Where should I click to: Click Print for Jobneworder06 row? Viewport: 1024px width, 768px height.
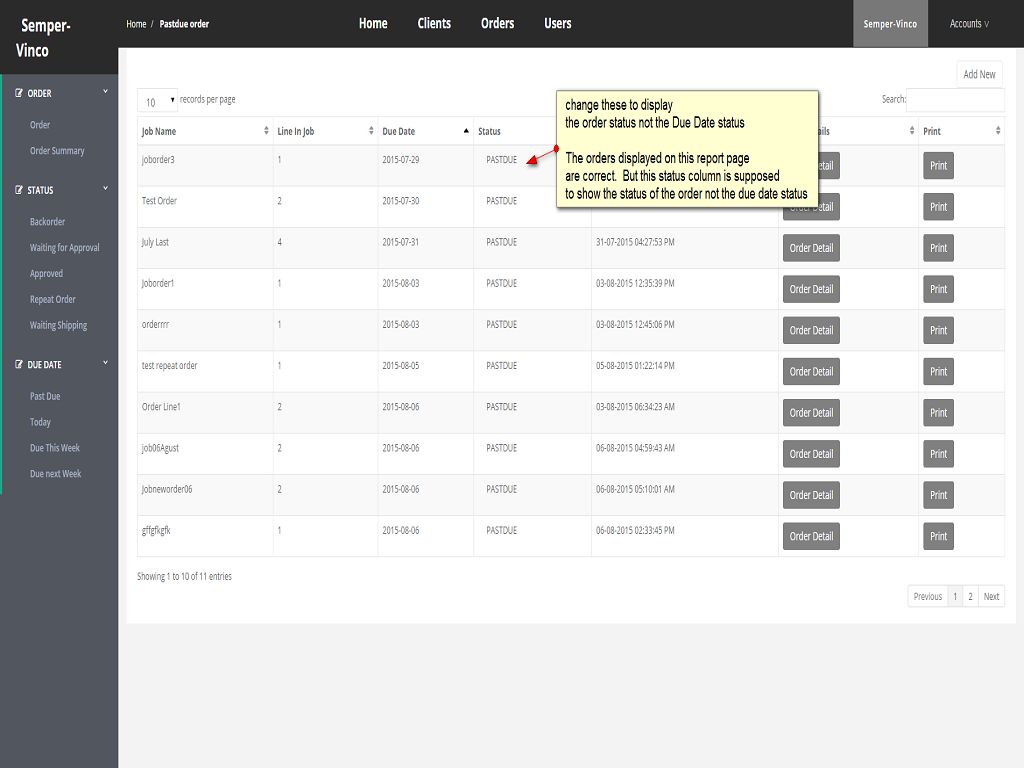coord(938,495)
